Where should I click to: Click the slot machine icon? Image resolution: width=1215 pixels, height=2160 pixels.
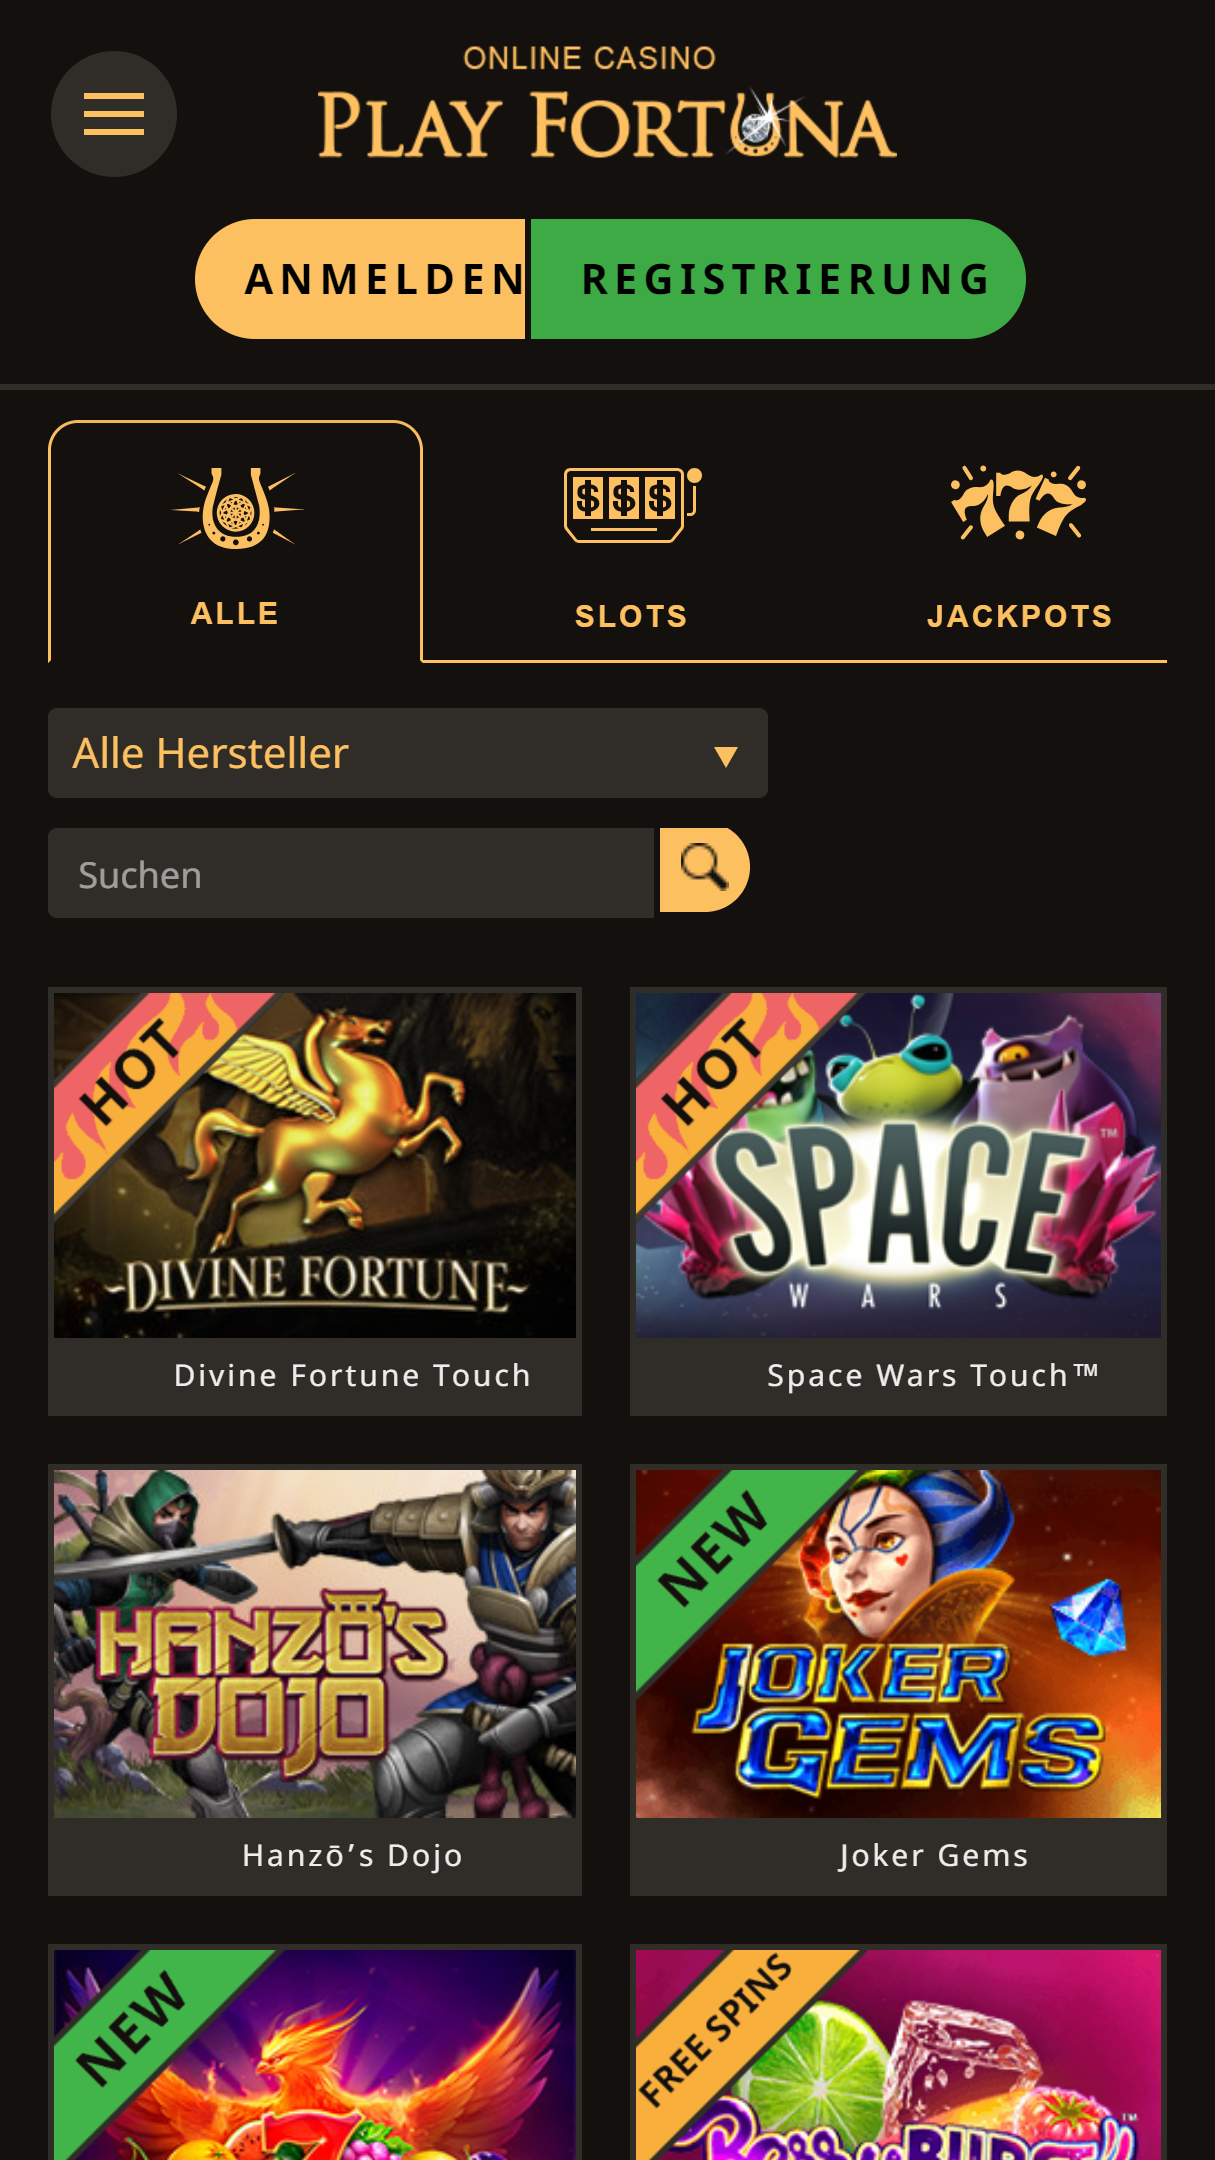point(632,505)
